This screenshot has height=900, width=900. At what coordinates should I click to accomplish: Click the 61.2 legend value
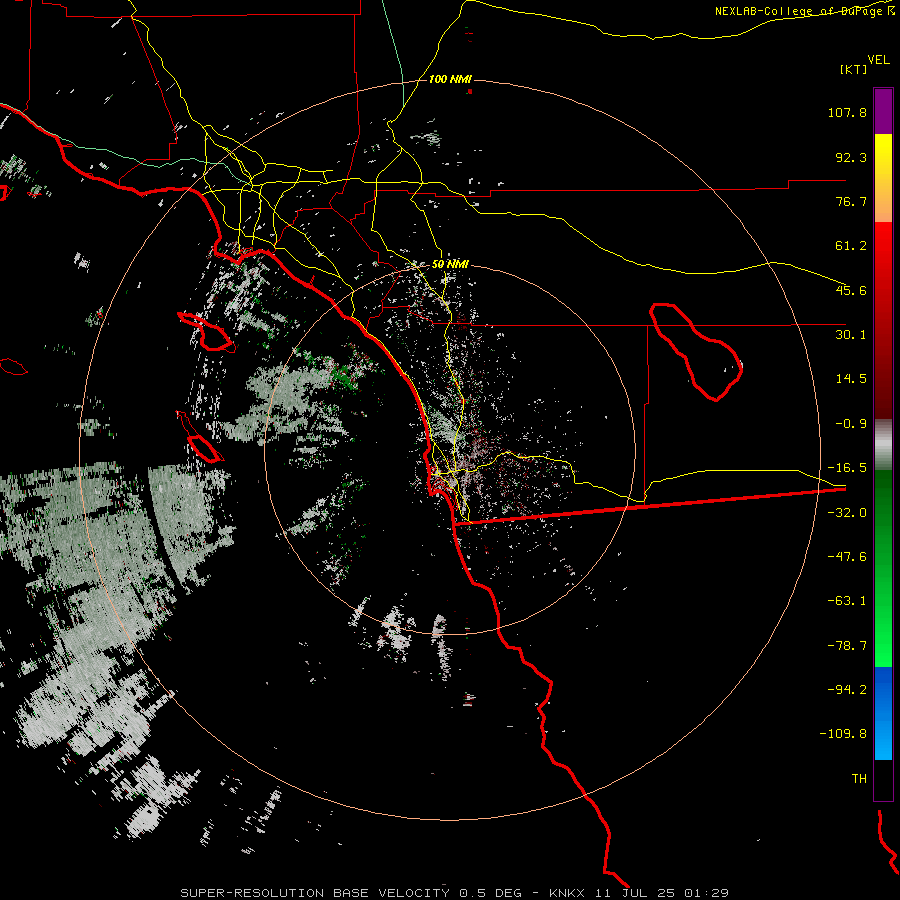pyautogui.click(x=851, y=246)
